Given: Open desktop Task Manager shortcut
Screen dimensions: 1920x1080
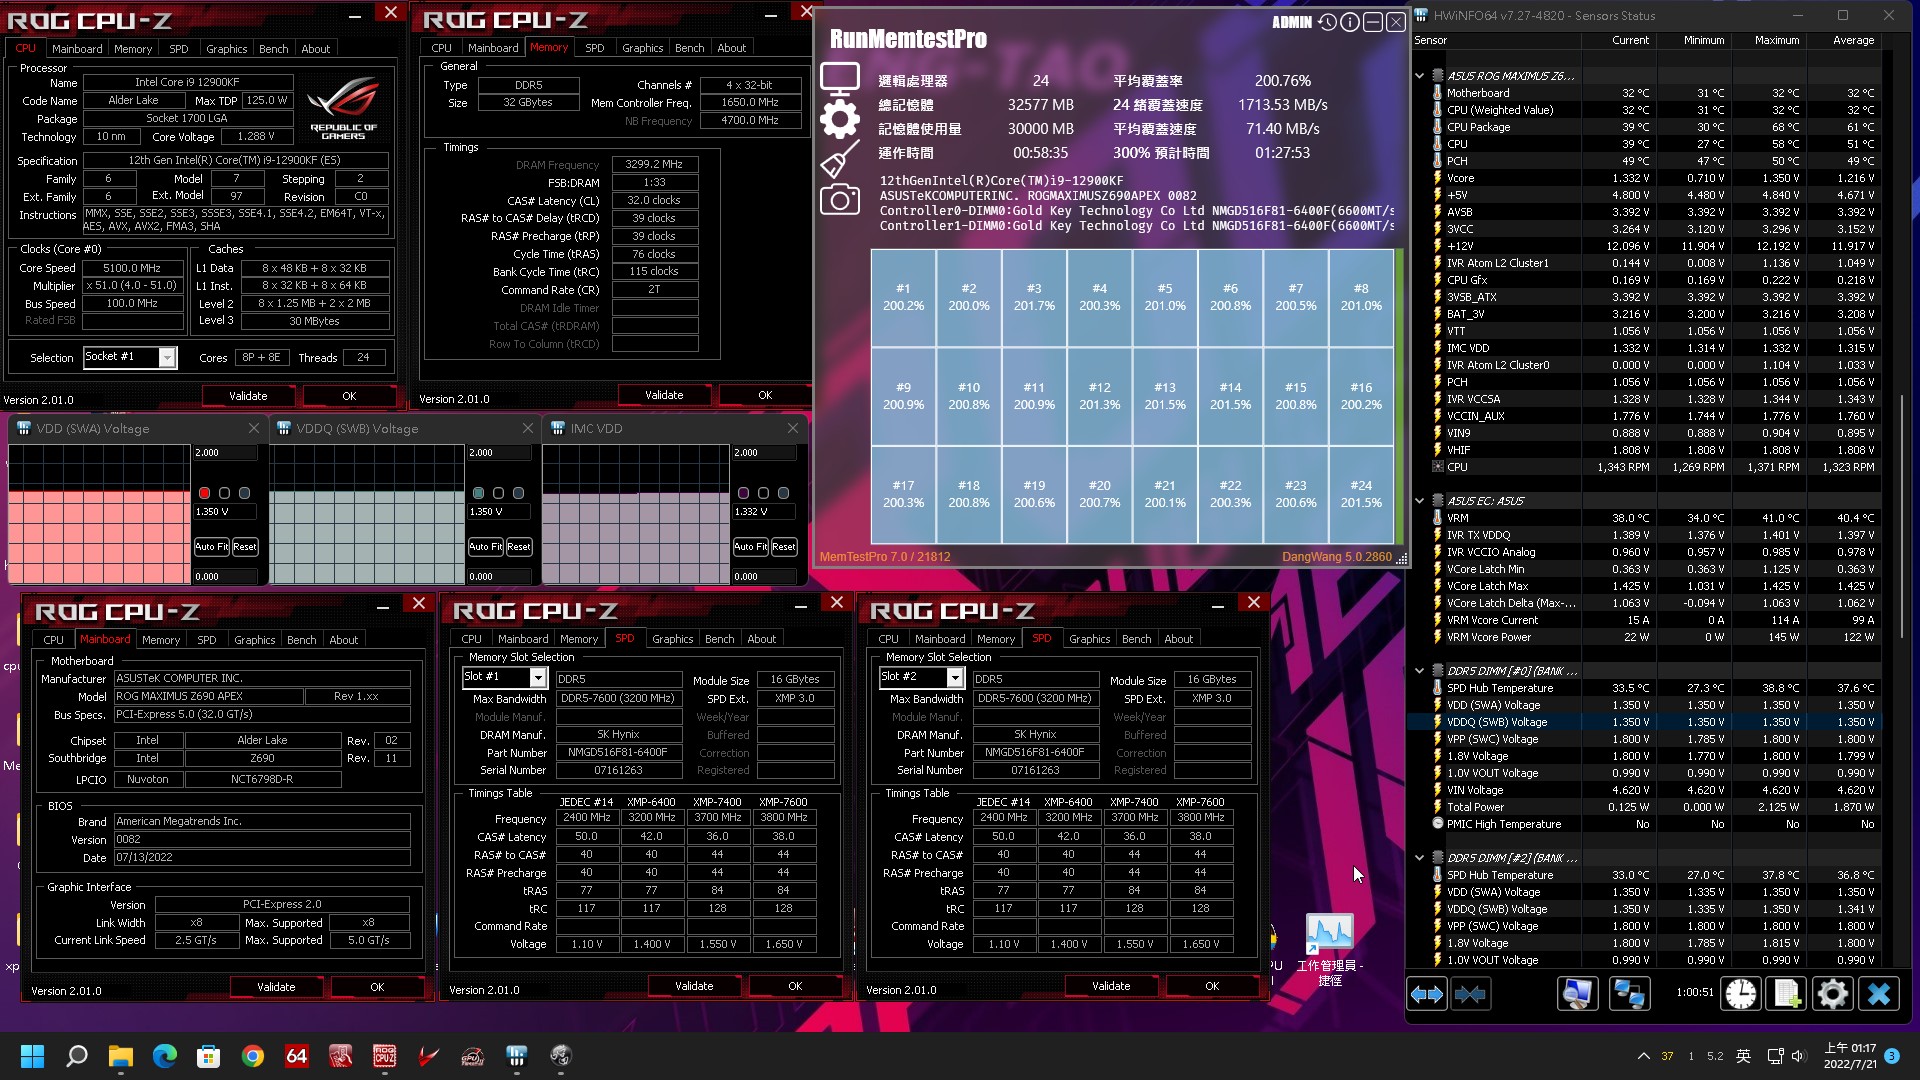Looking at the screenshot, I should (x=1329, y=949).
